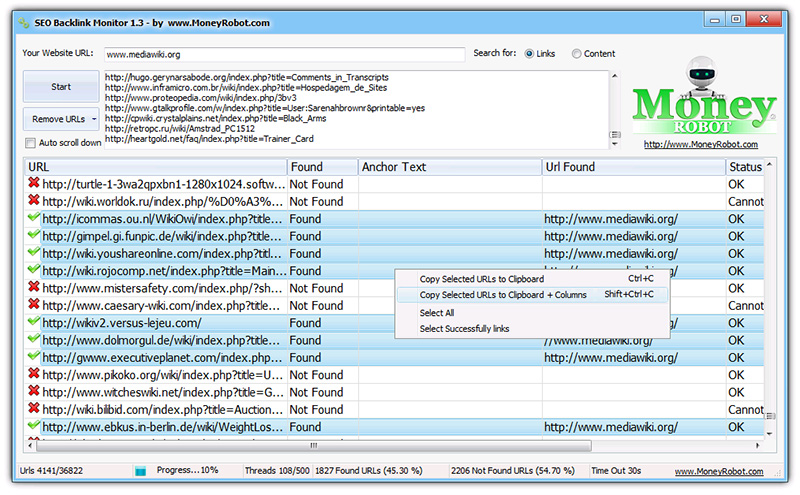Click the URL column header
This screenshot has width=800, height=495.
coord(156,167)
